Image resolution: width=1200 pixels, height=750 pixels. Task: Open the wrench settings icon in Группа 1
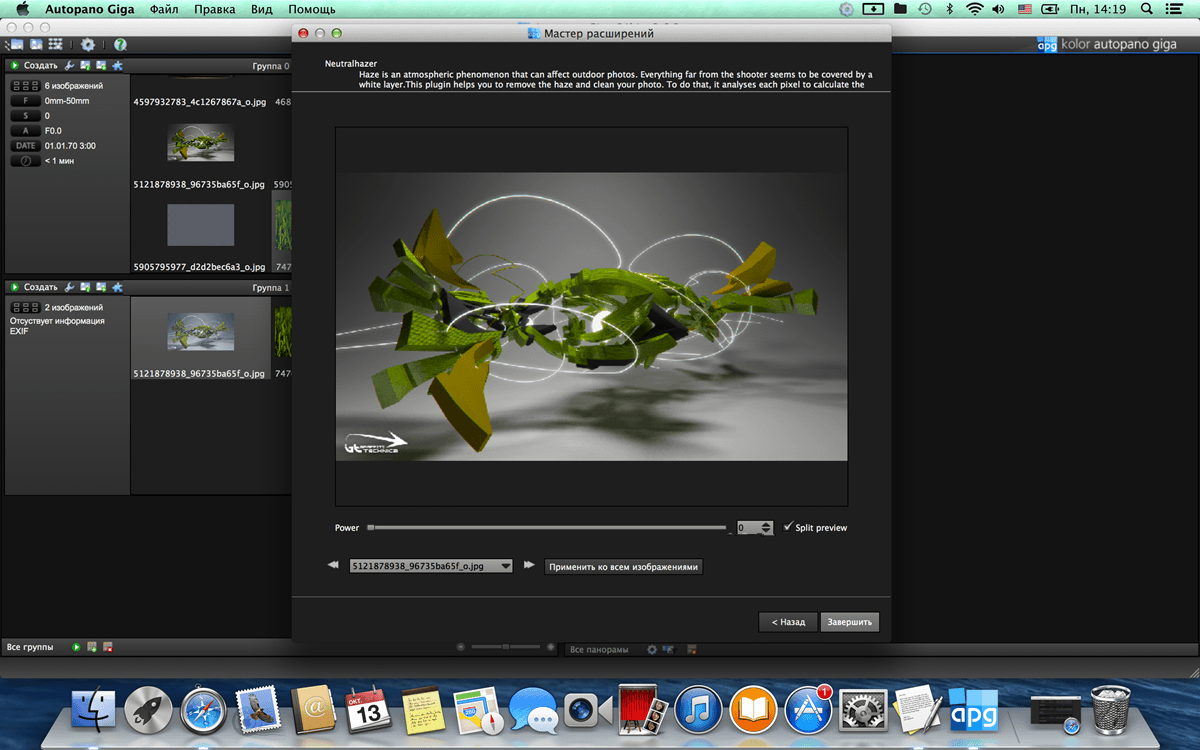point(70,287)
